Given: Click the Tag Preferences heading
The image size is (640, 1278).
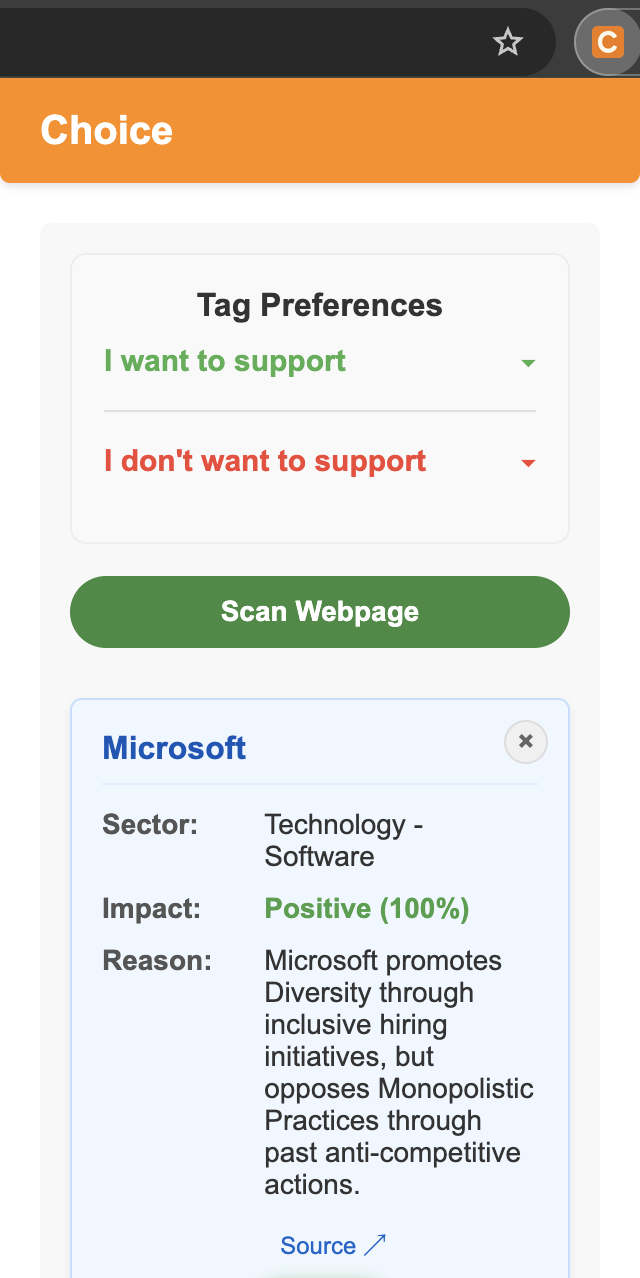Looking at the screenshot, I should [320, 305].
